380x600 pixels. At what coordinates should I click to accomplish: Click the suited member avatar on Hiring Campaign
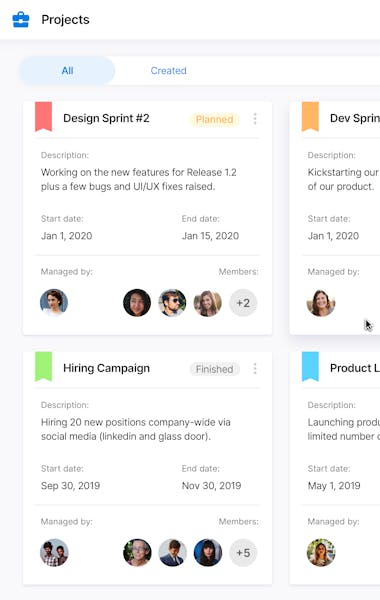point(172,553)
